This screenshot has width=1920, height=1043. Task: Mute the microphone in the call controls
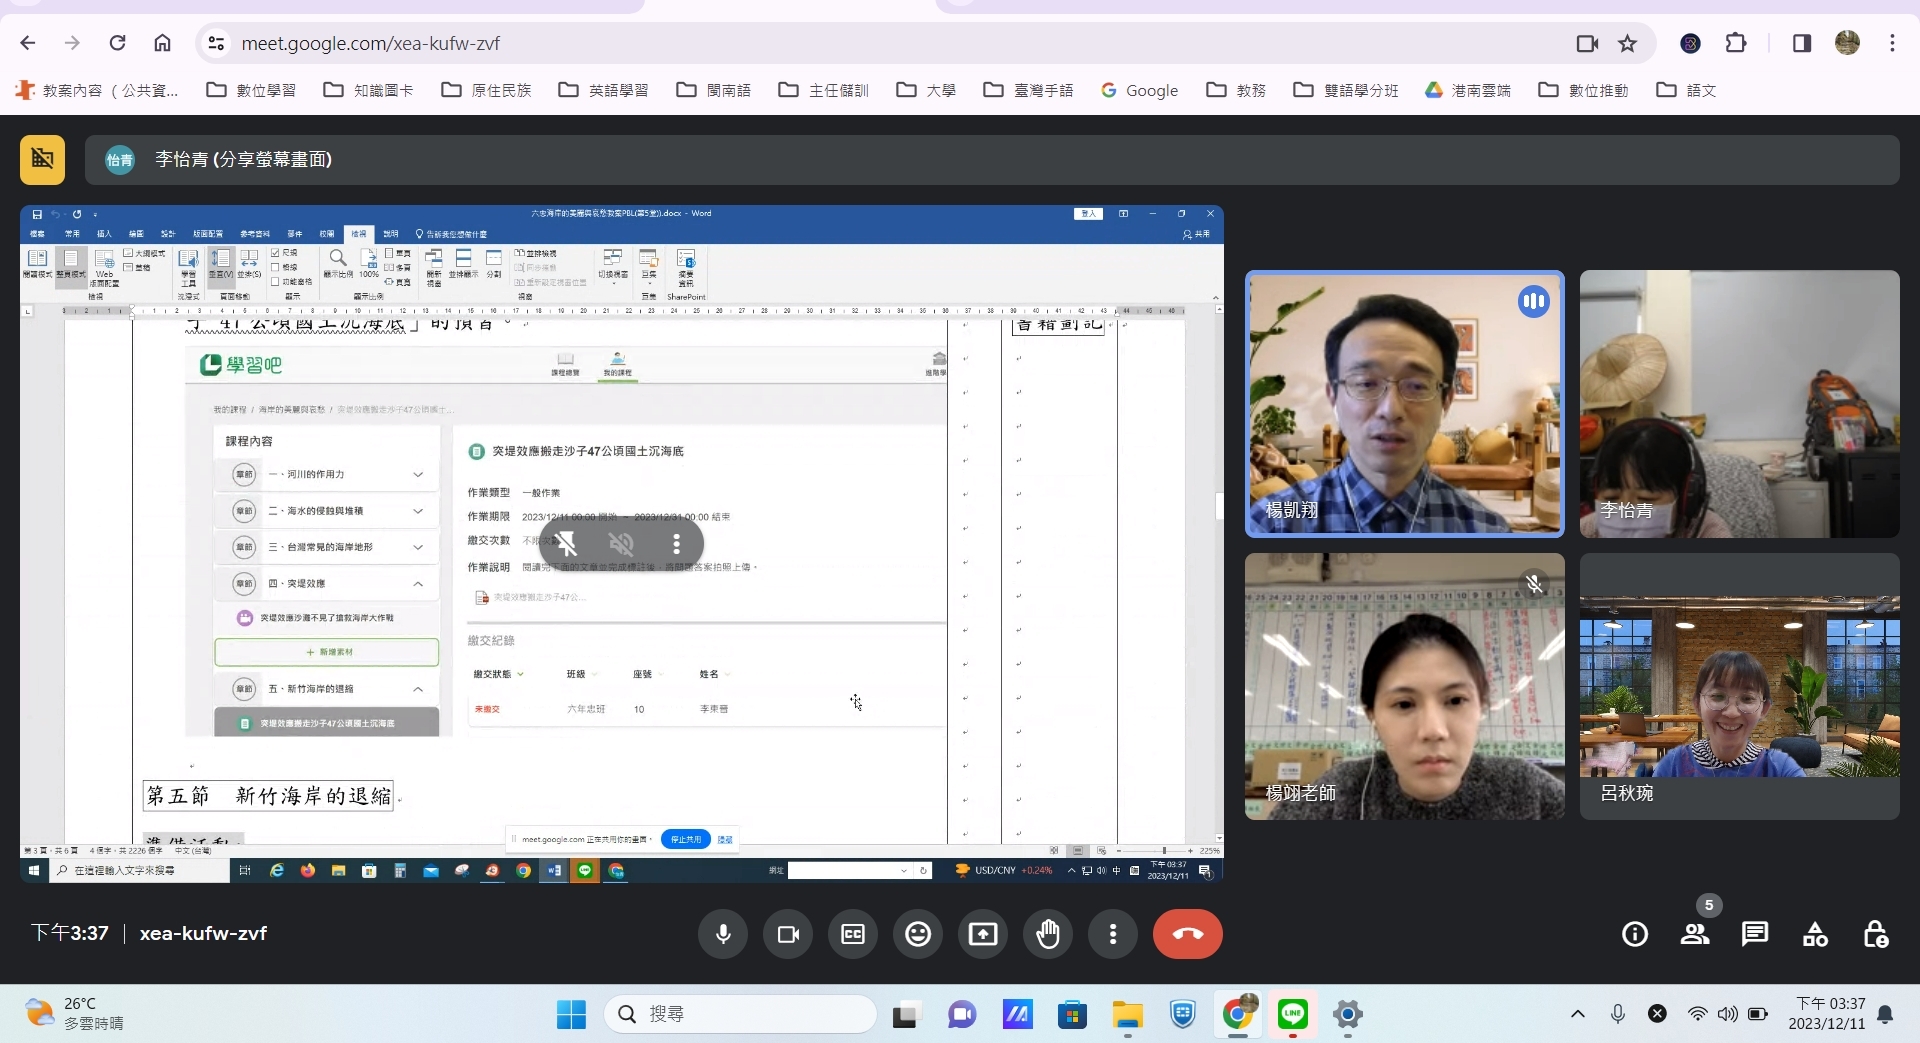[x=723, y=934]
